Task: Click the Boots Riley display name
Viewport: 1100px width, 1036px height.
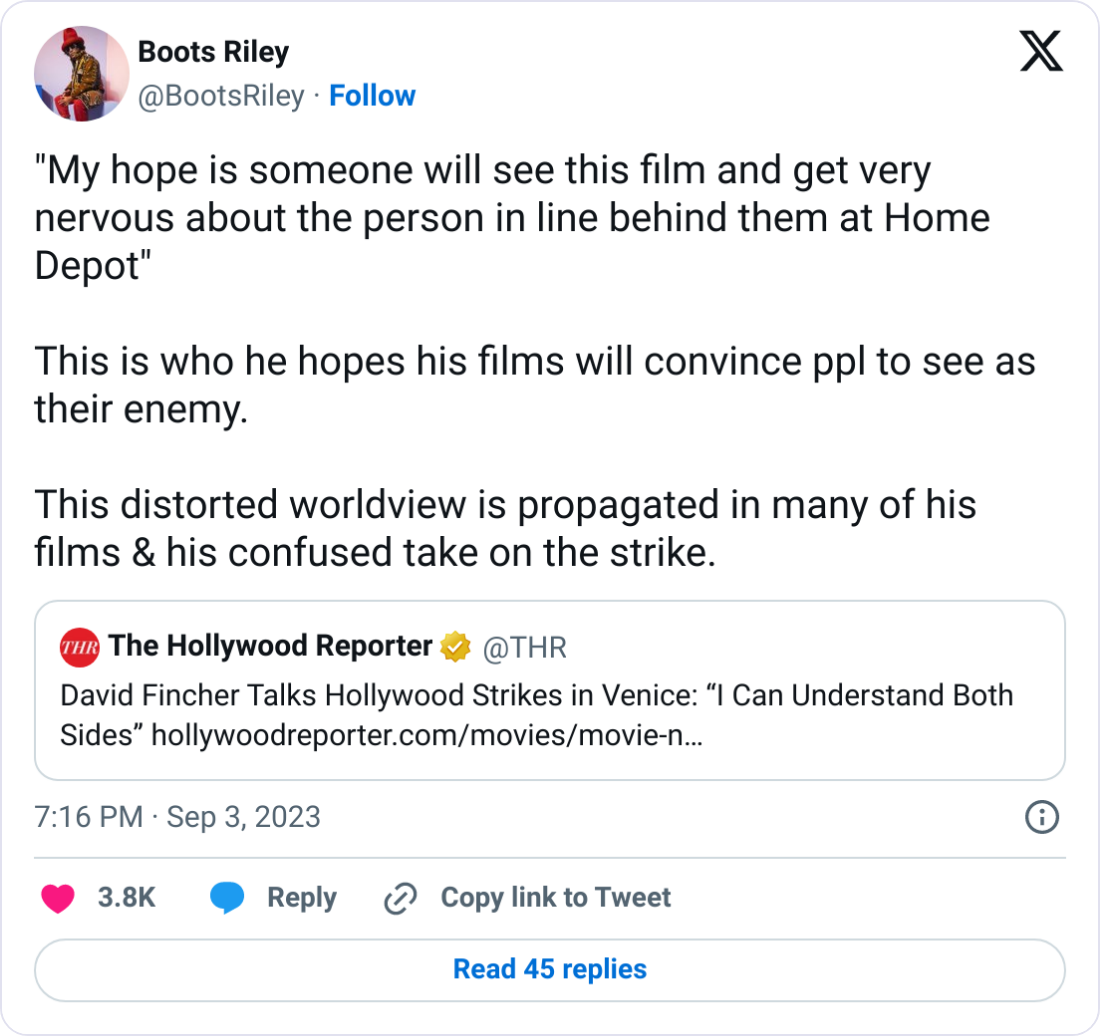Action: click(x=212, y=51)
